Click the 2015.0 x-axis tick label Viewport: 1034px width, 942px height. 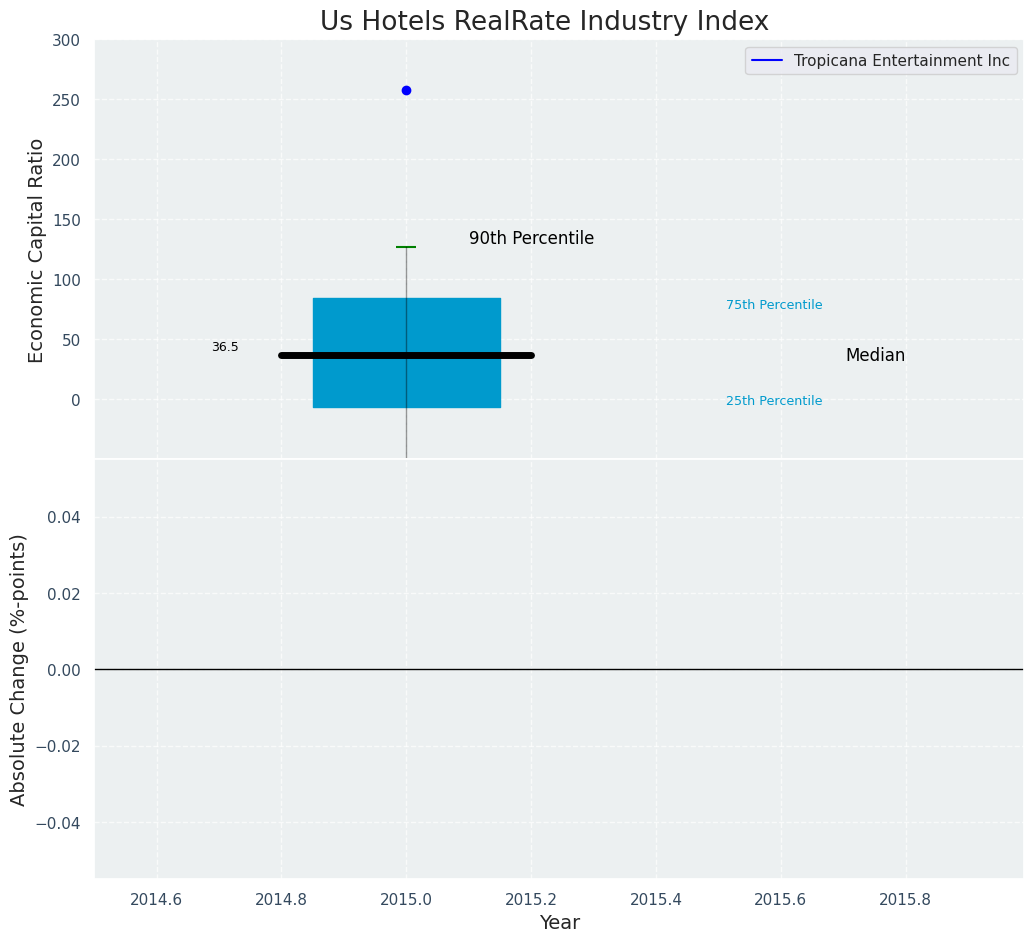click(406, 899)
